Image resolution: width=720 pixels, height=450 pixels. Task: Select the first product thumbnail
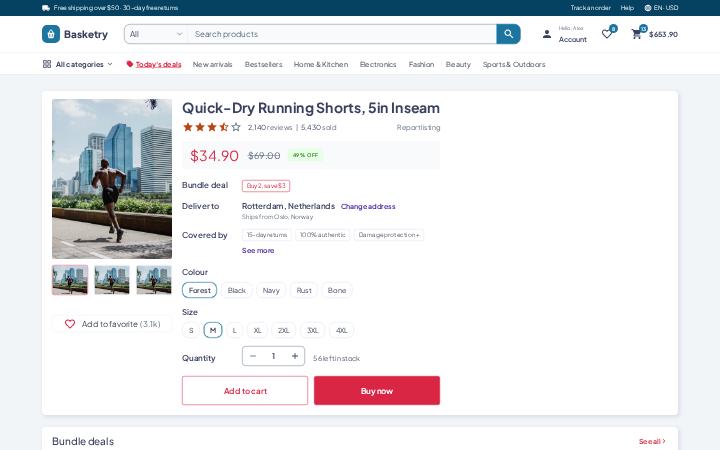click(x=70, y=280)
